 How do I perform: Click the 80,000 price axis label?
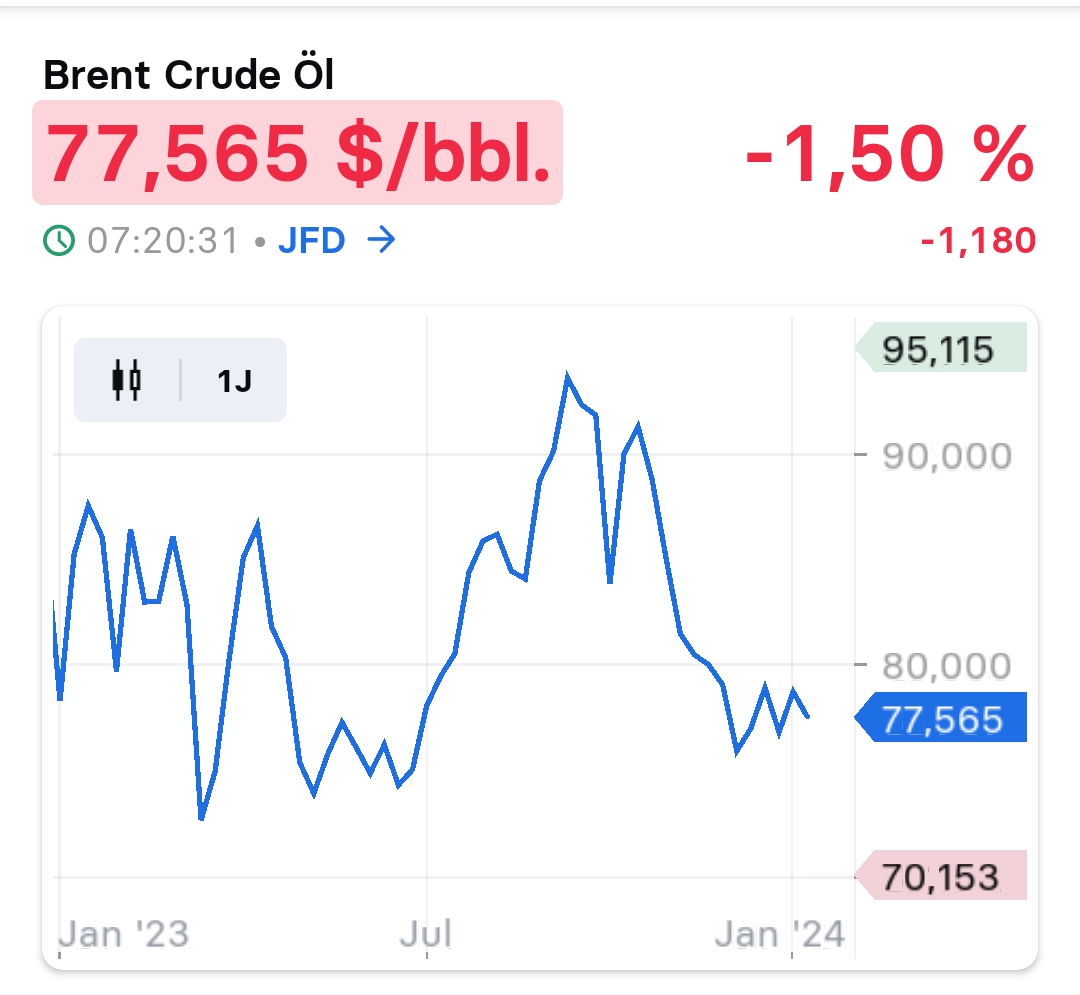pos(946,665)
